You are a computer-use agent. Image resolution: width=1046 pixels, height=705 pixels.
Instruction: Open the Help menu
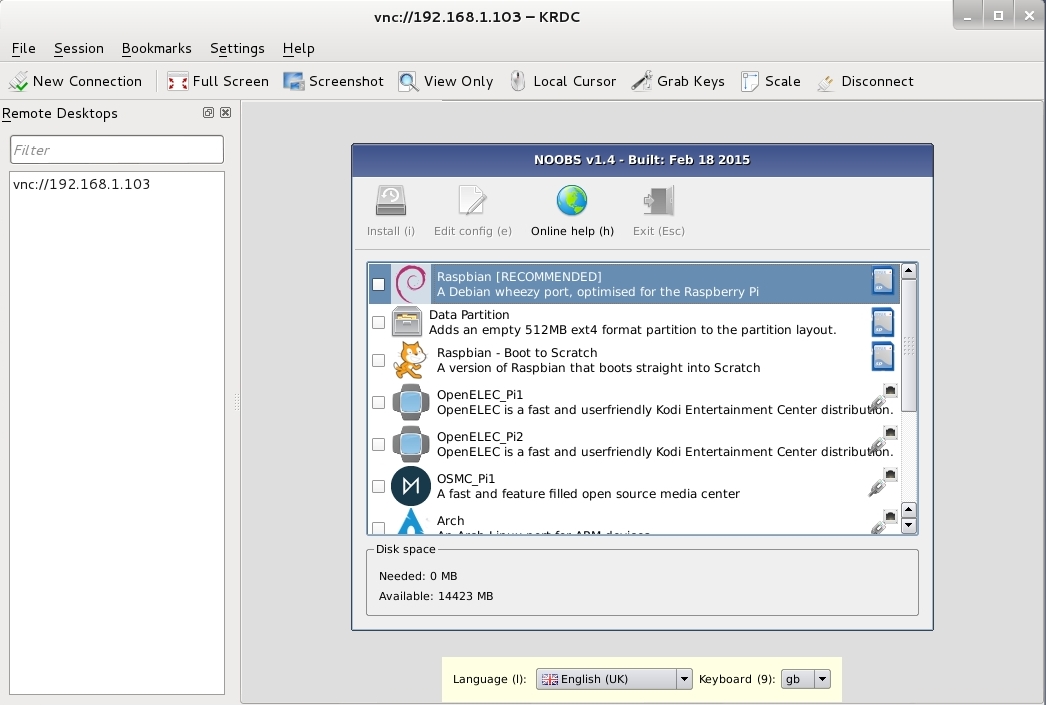coord(298,49)
